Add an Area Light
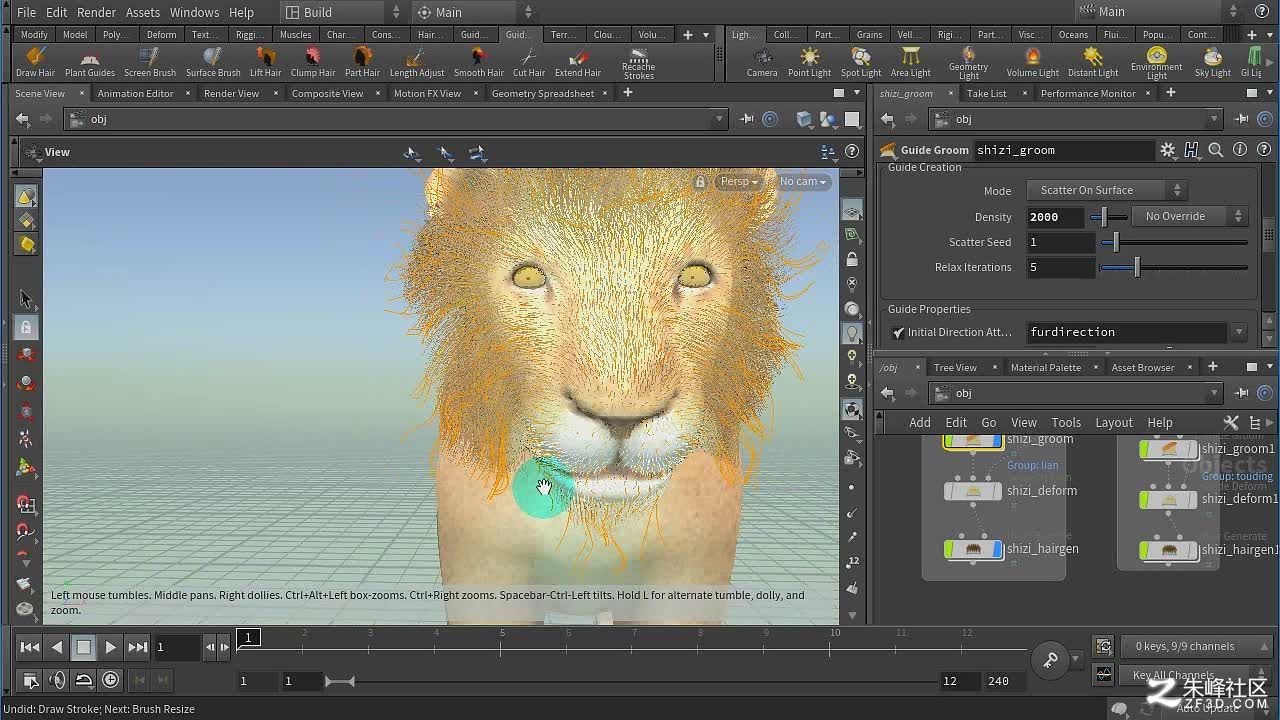The width and height of the screenshot is (1280, 720). click(x=910, y=62)
